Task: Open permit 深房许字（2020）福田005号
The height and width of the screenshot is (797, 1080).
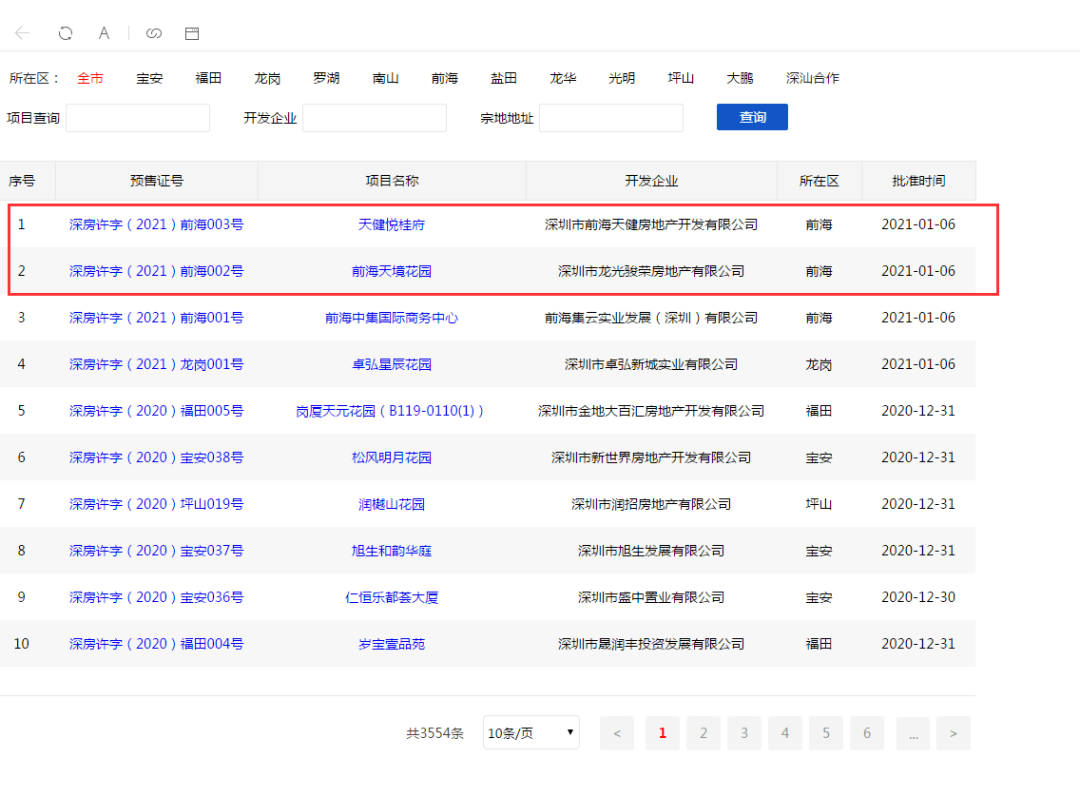Action: [156, 411]
